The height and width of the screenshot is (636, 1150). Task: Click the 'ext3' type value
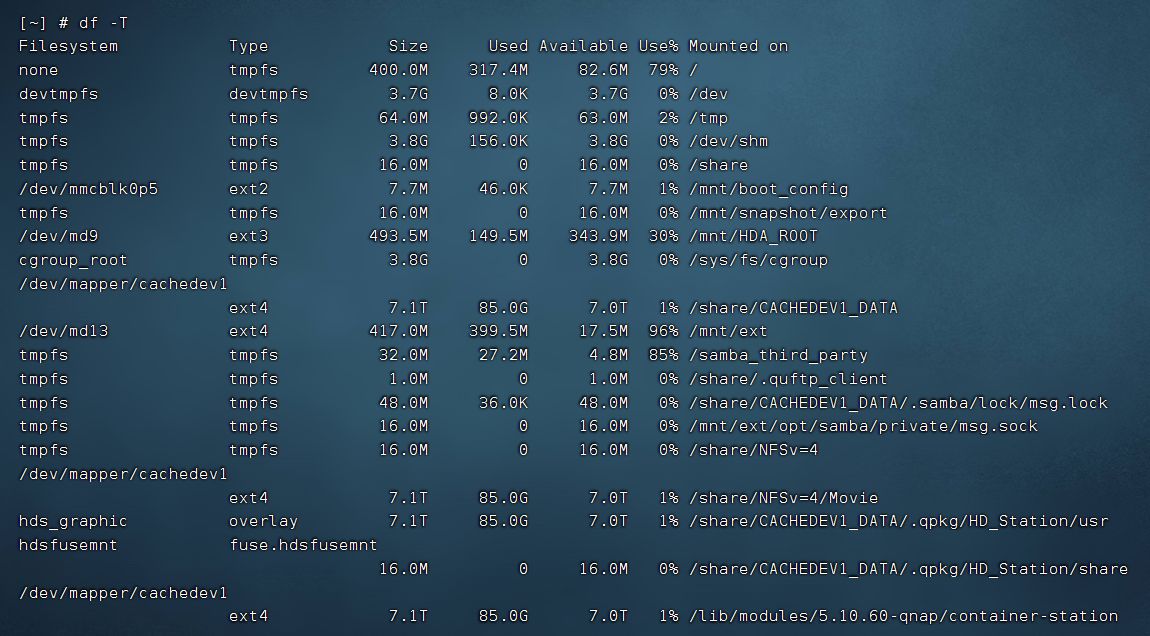click(x=249, y=236)
